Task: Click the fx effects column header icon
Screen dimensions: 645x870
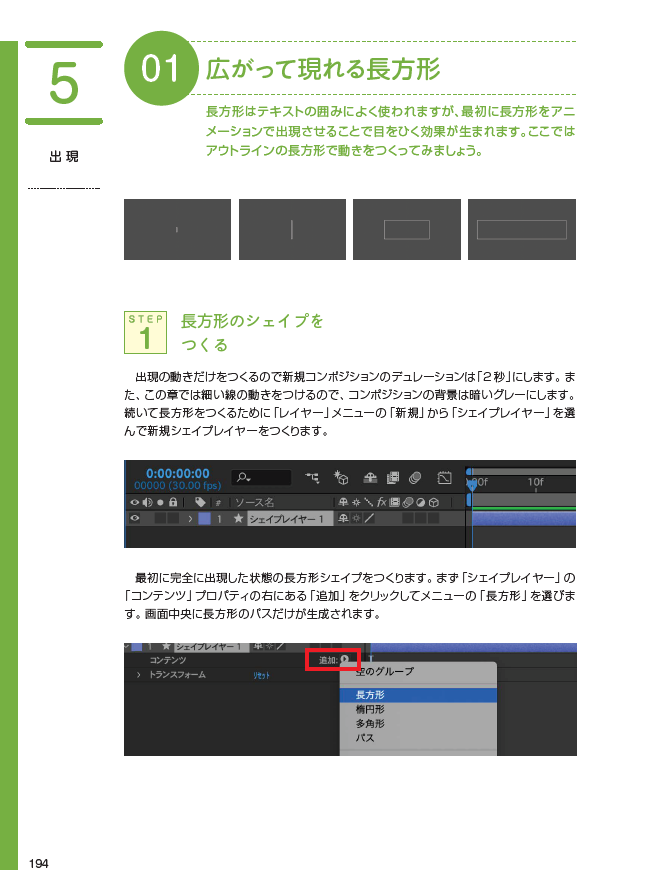Action: (381, 502)
